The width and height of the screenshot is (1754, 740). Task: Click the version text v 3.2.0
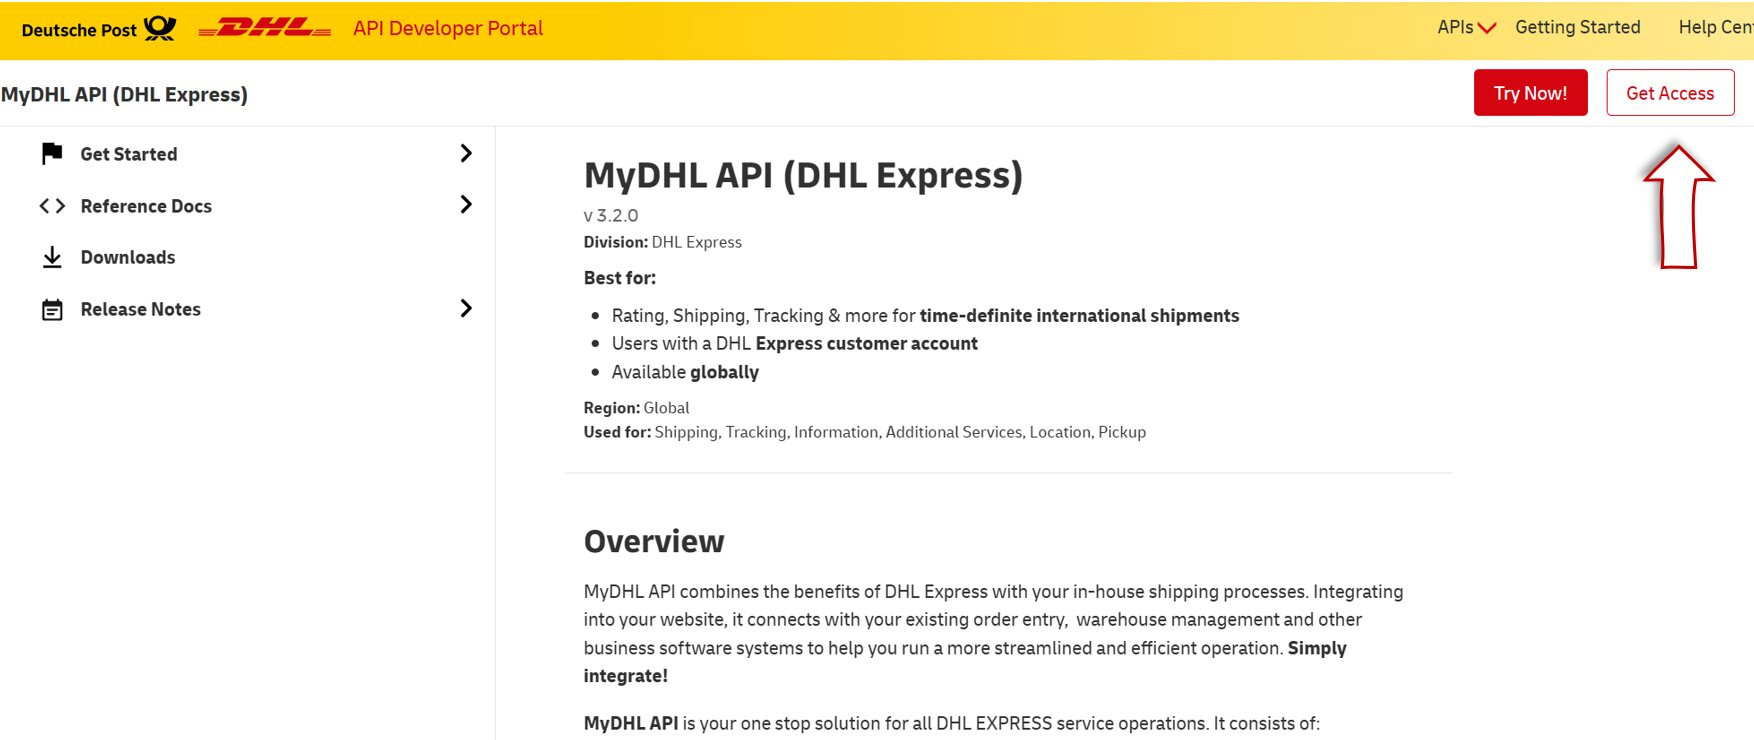pos(611,215)
